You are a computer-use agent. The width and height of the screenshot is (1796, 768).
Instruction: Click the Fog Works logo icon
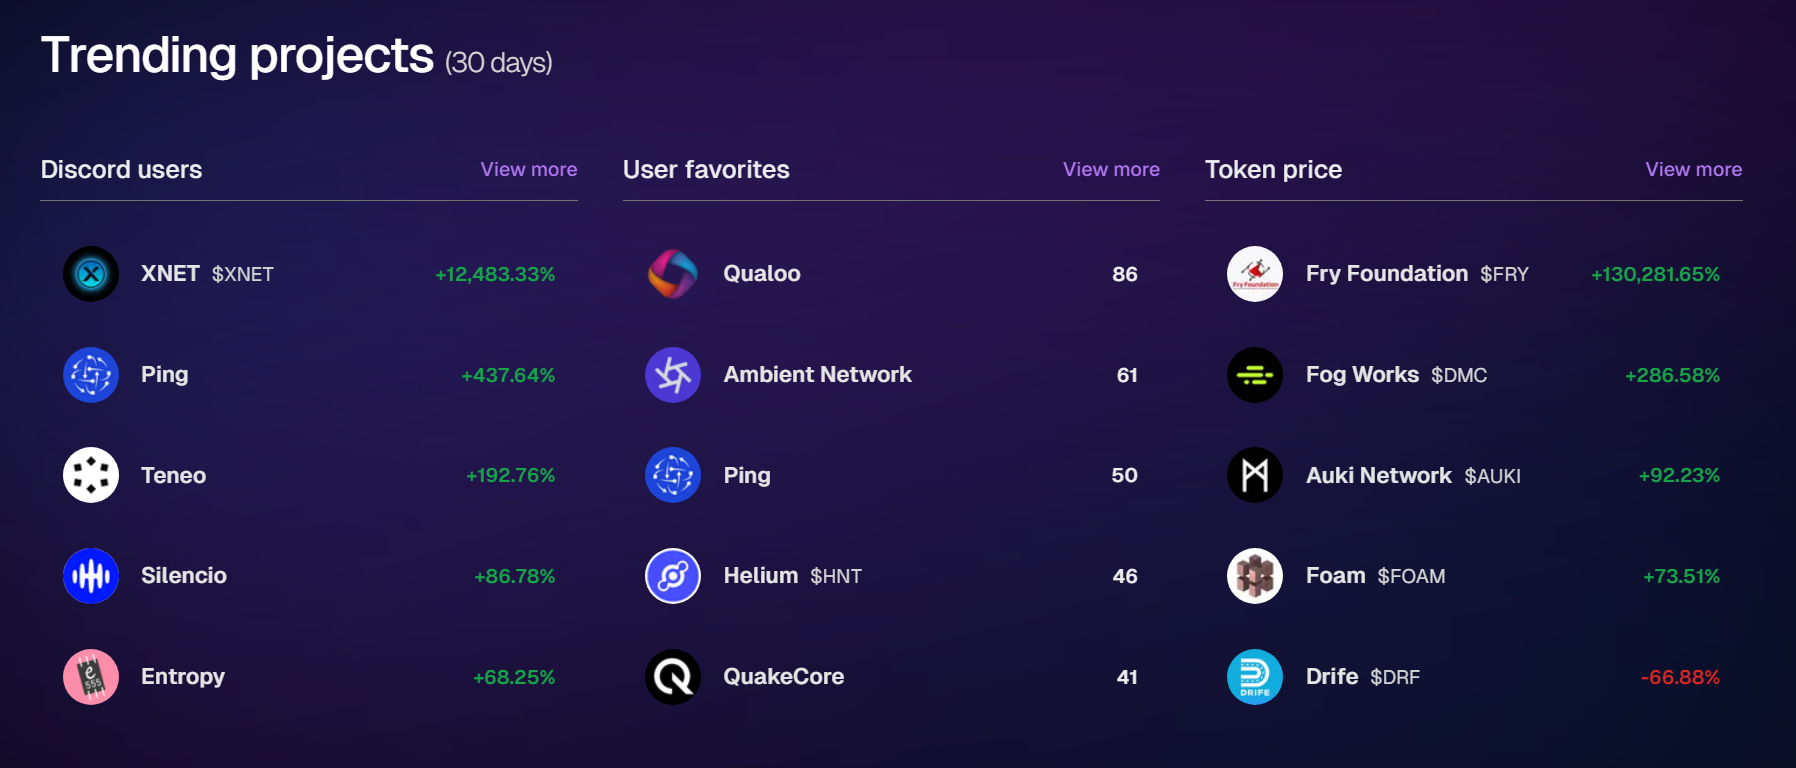1255,375
